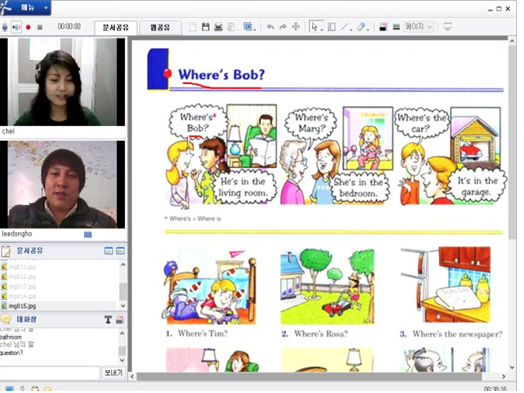Select the line drawing tool
The image size is (524, 393).
click(x=344, y=27)
